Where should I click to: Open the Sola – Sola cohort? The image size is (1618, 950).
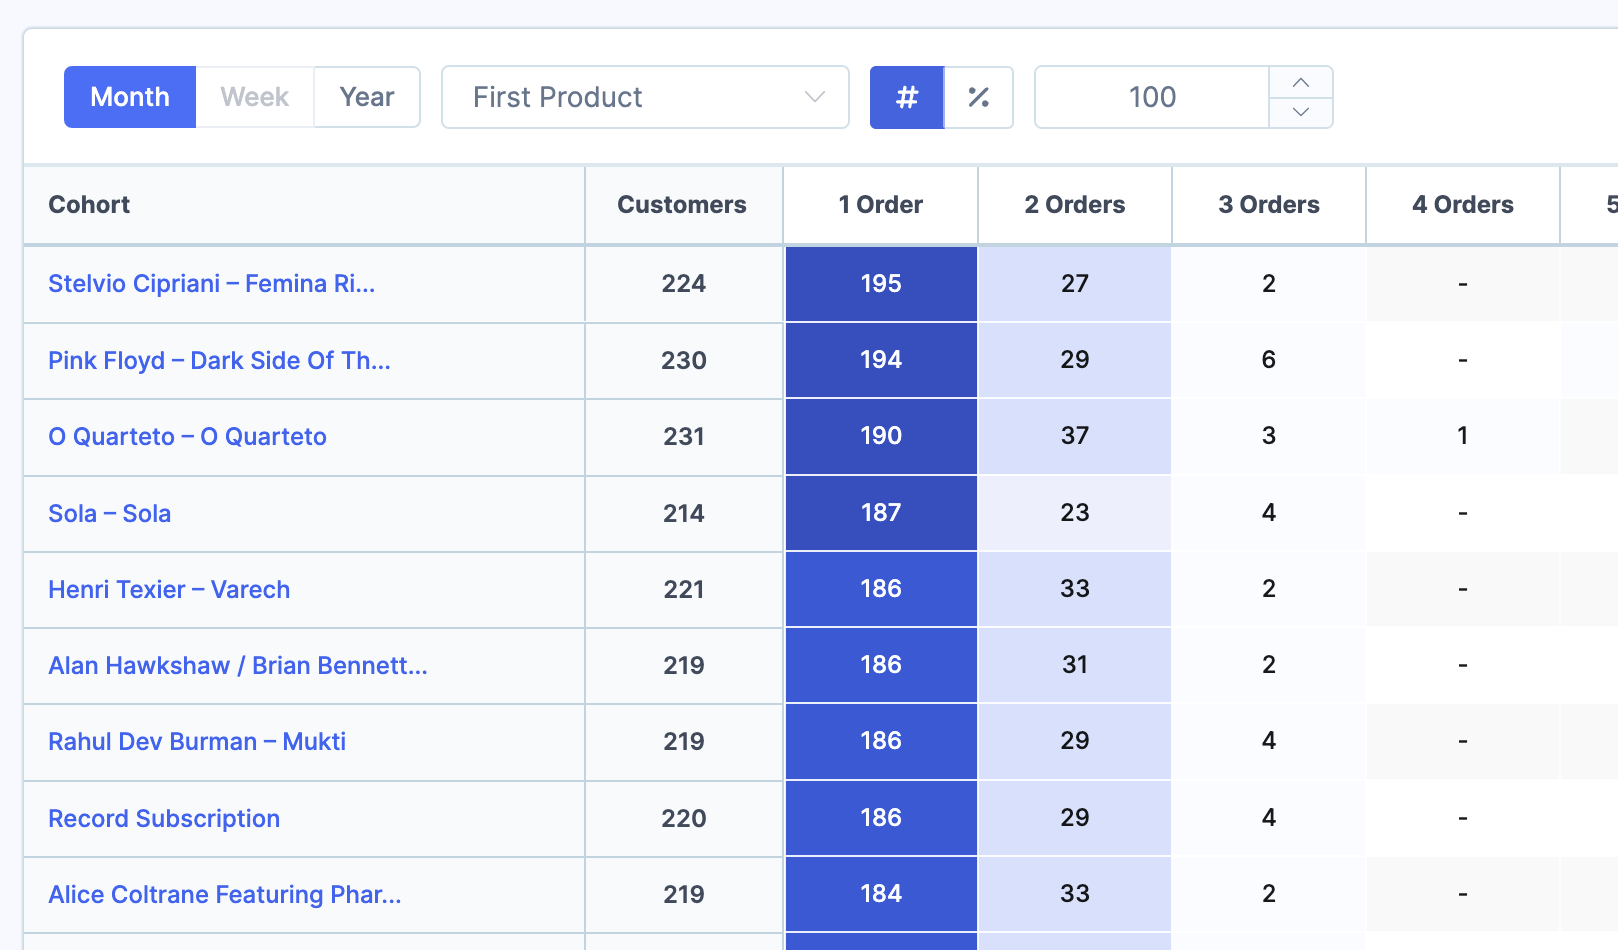pyautogui.click(x=109, y=513)
